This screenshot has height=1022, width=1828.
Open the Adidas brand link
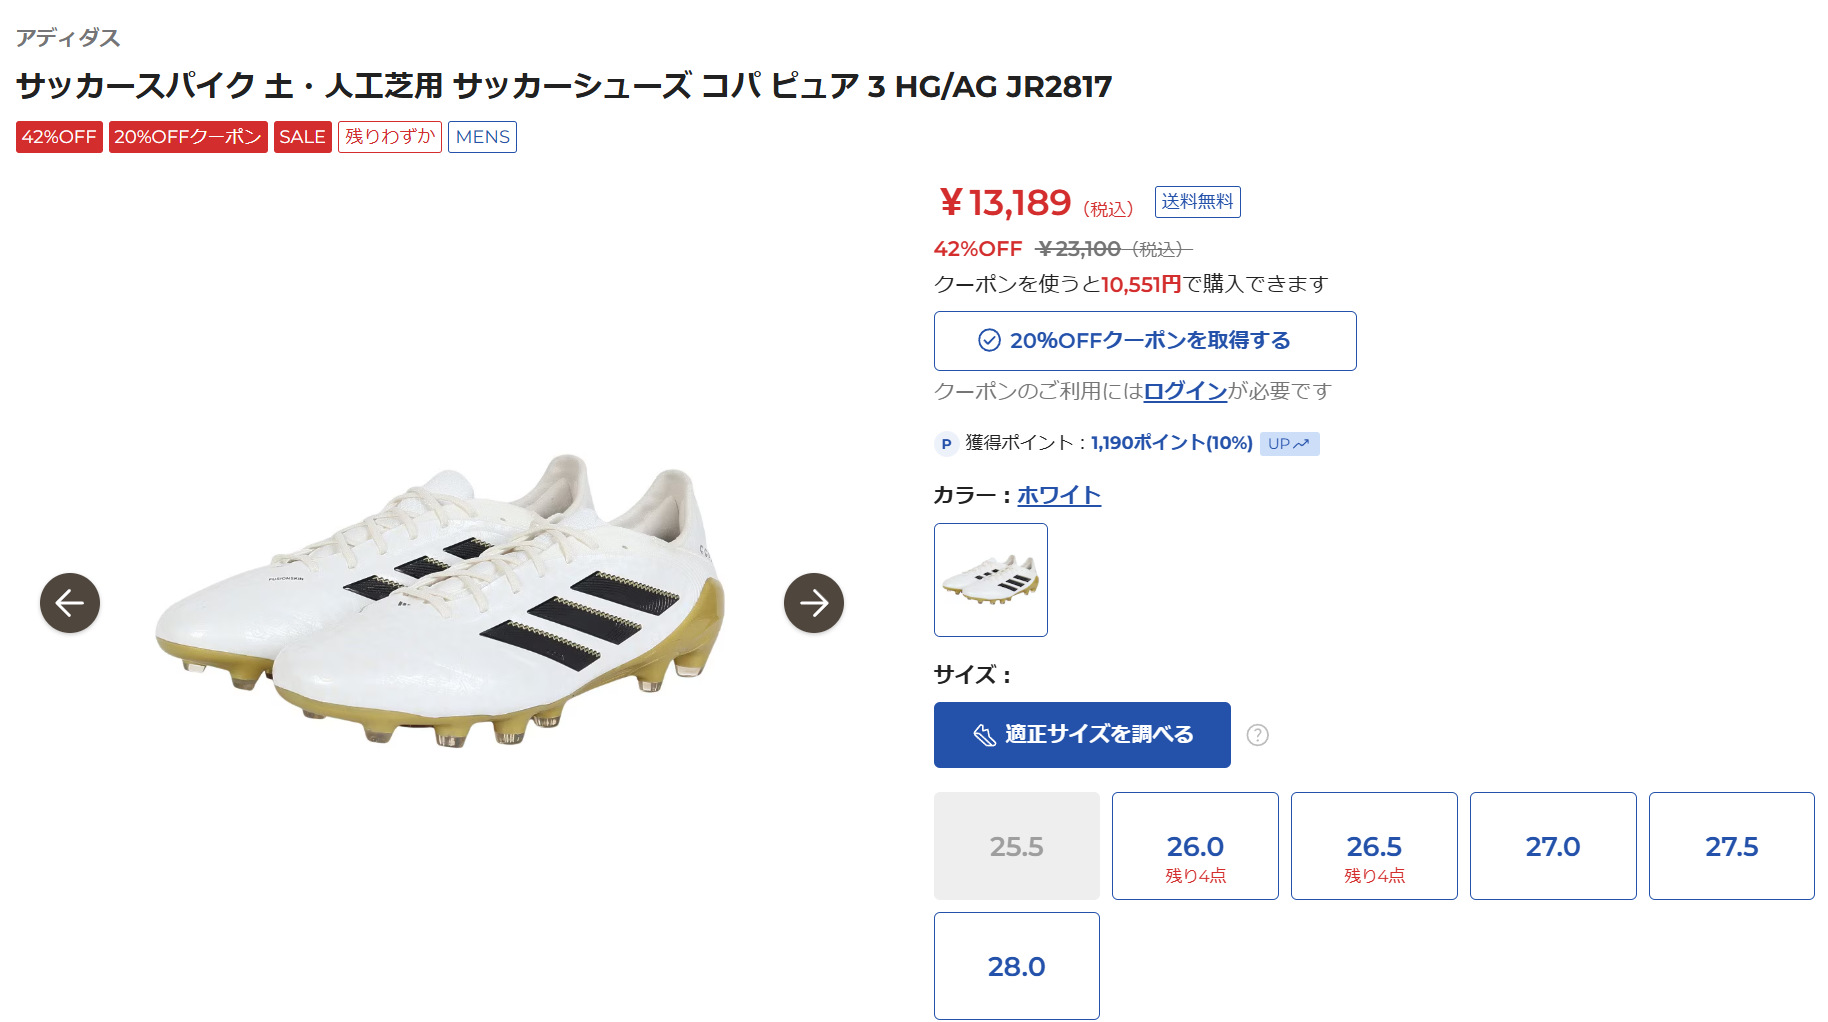click(x=68, y=38)
